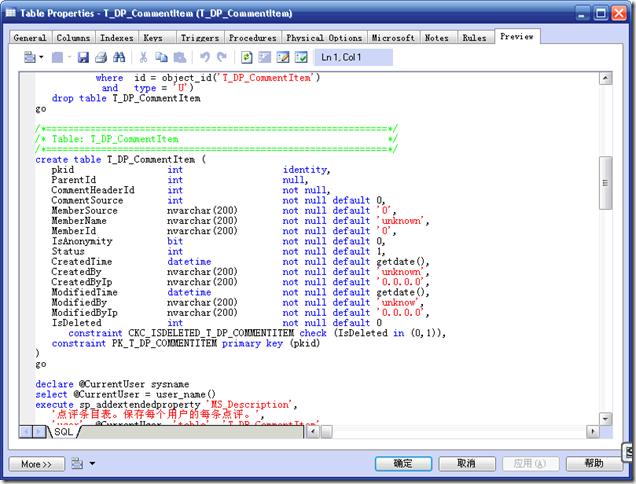Open the Physical Options tab
The image size is (636, 484).
pos(324,38)
